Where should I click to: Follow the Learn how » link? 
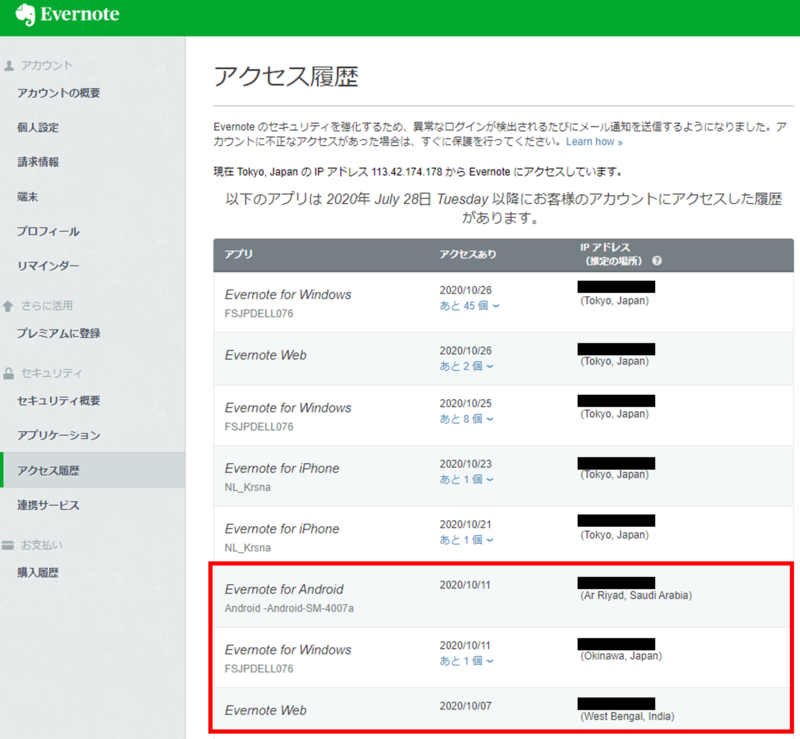coord(594,142)
